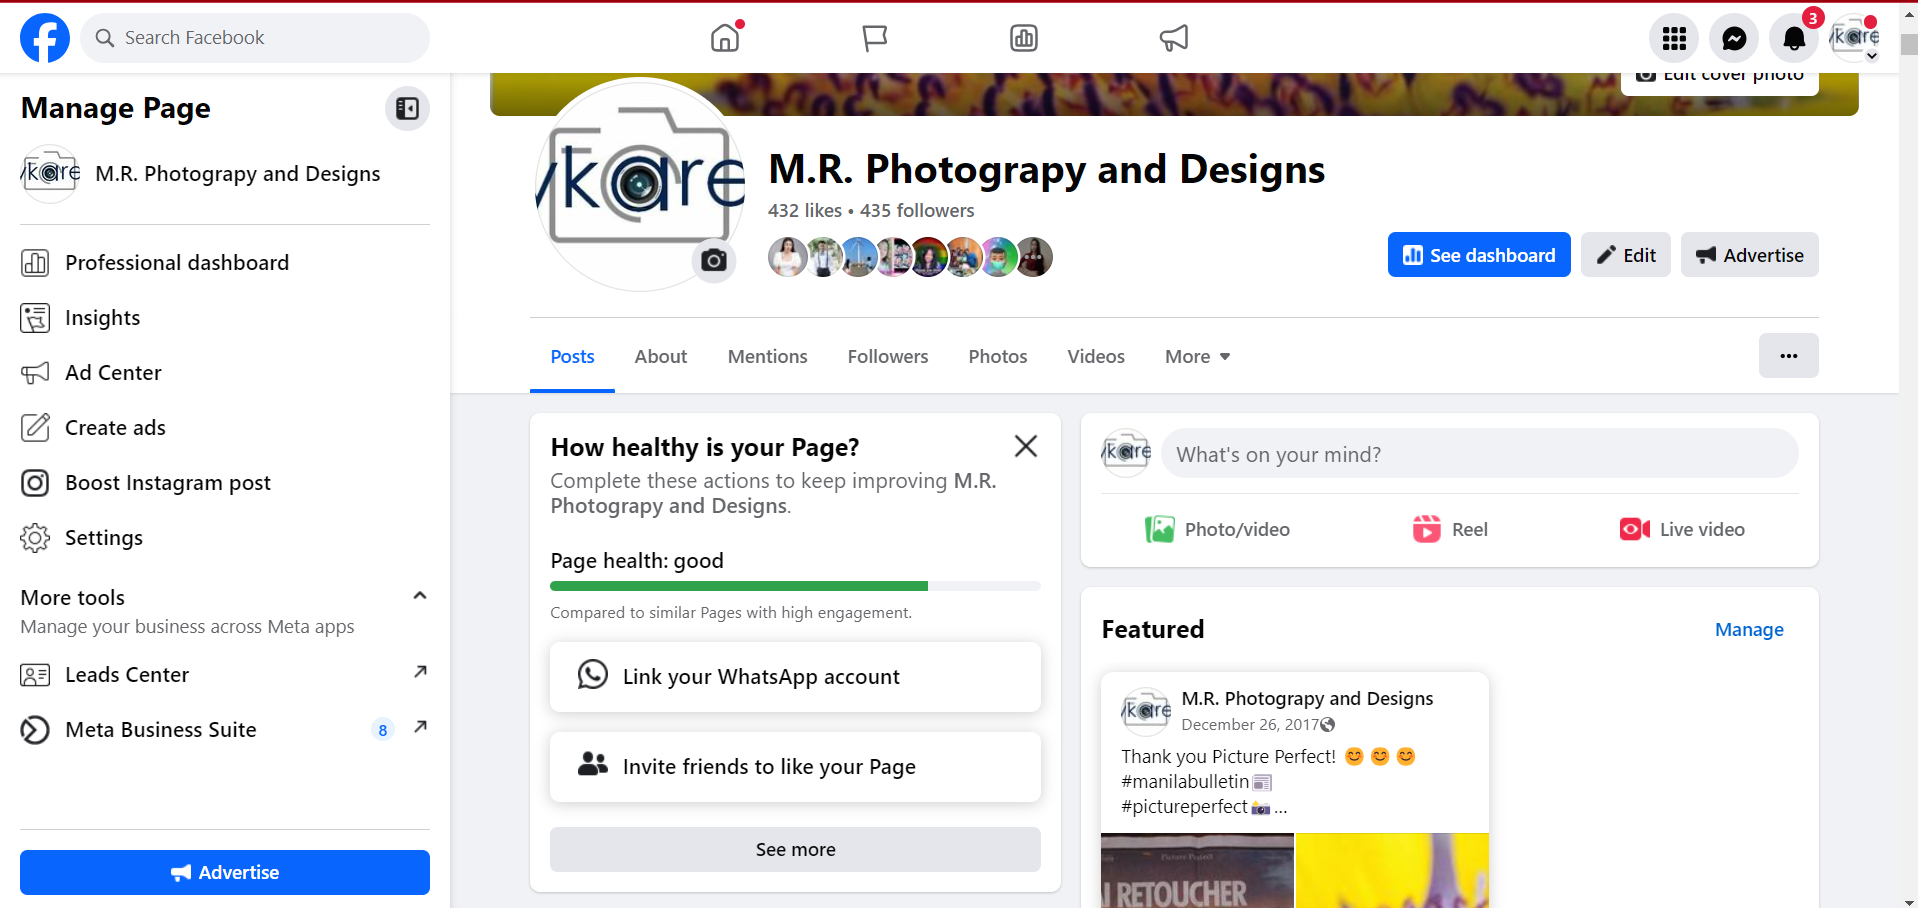
Task: Select the Posts tab
Action: (572, 357)
